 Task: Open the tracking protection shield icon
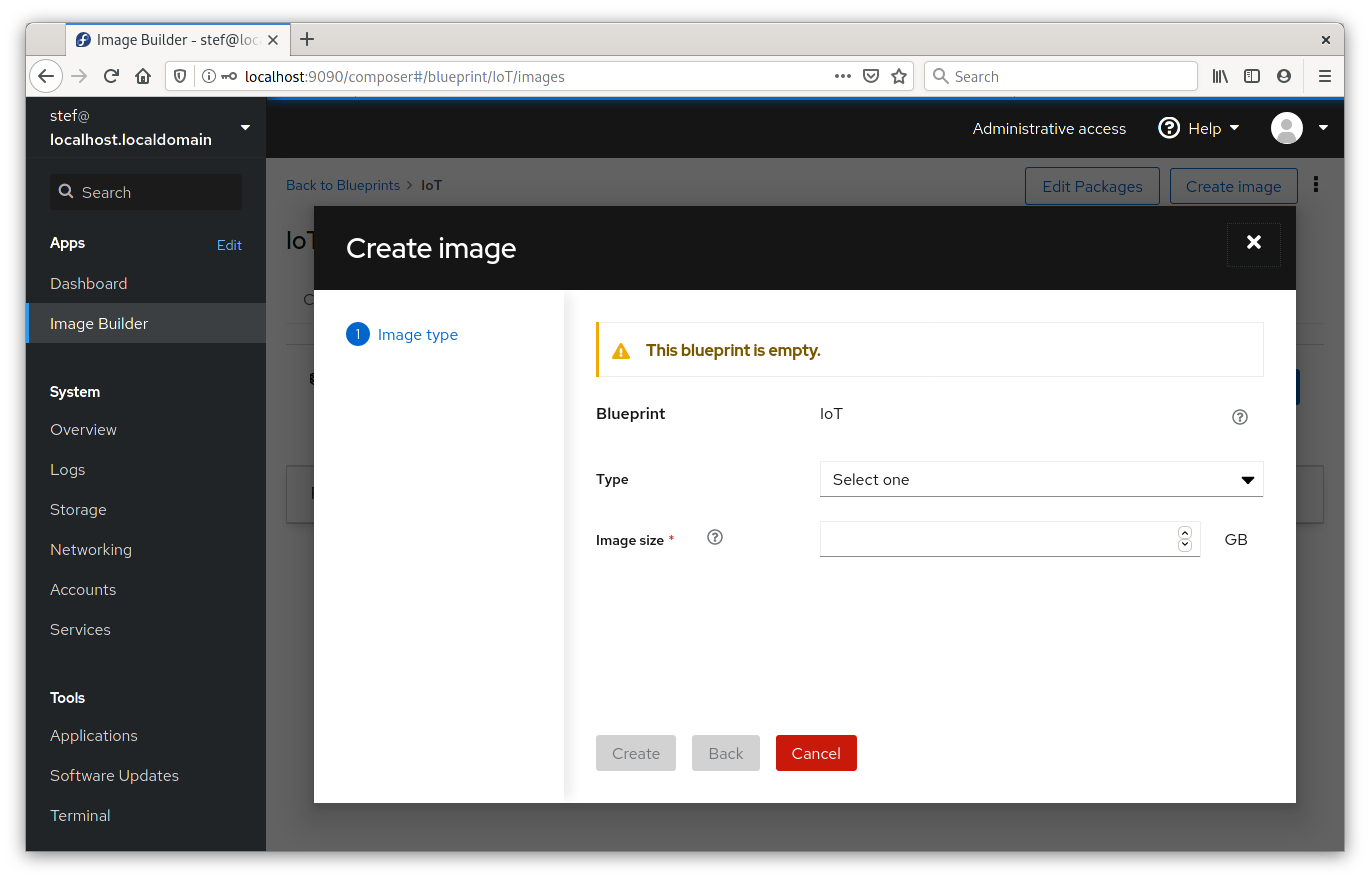point(181,76)
